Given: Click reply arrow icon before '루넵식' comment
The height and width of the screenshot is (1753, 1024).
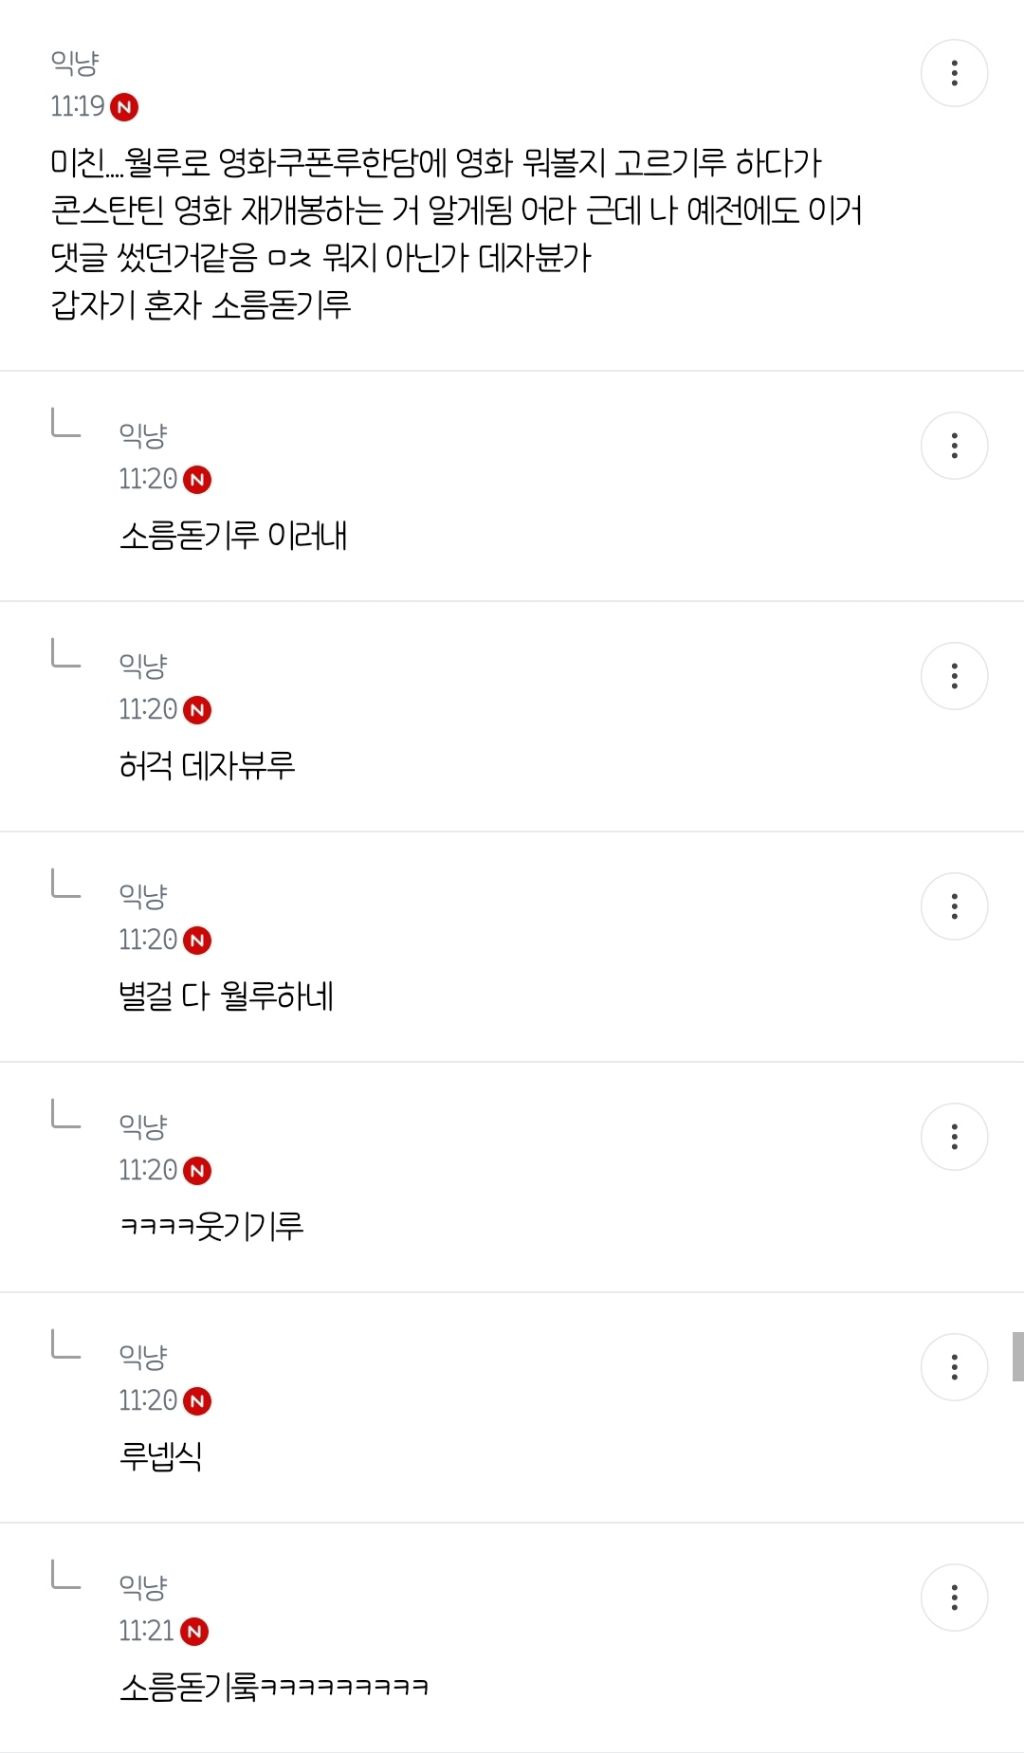Looking at the screenshot, I should 65,1344.
